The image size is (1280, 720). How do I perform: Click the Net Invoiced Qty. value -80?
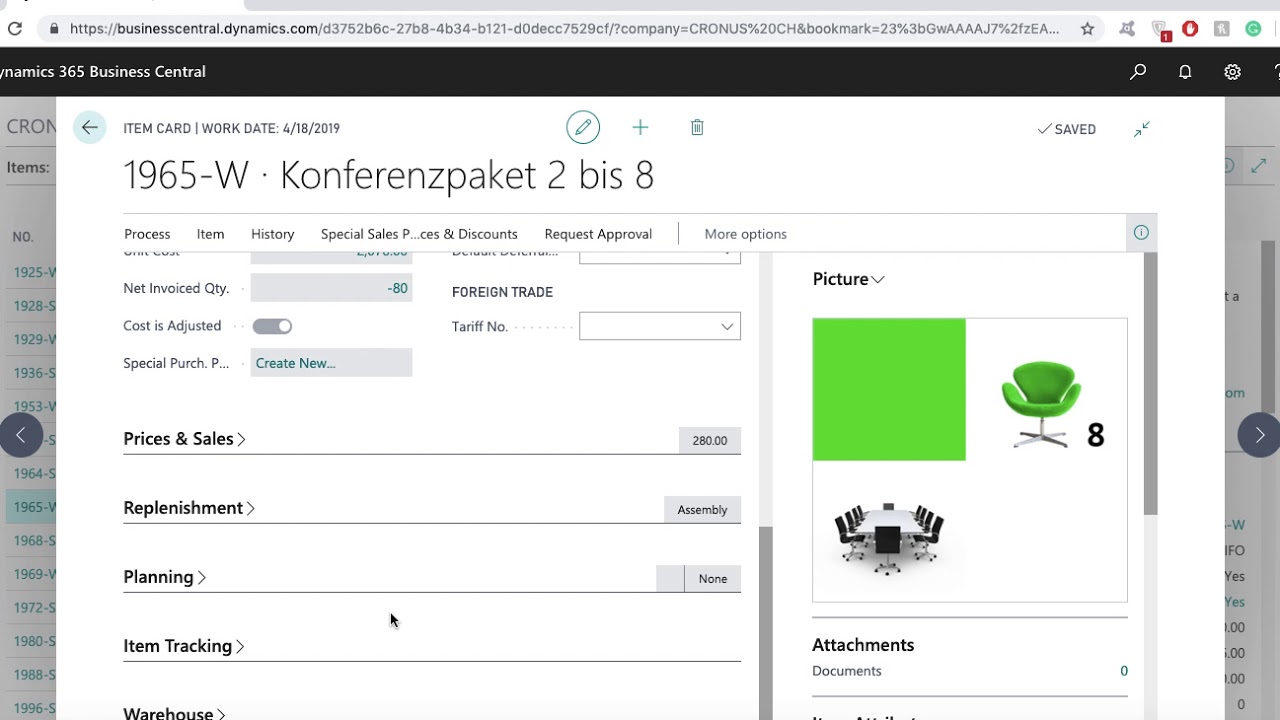[331, 288]
